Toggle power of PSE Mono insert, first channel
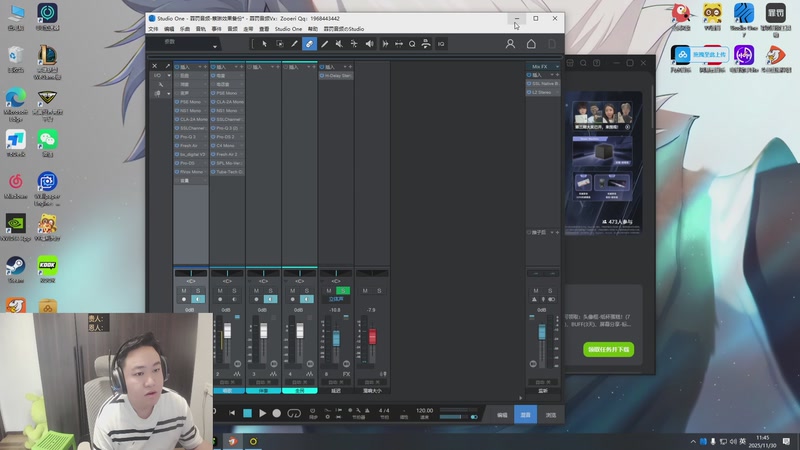 click(177, 102)
